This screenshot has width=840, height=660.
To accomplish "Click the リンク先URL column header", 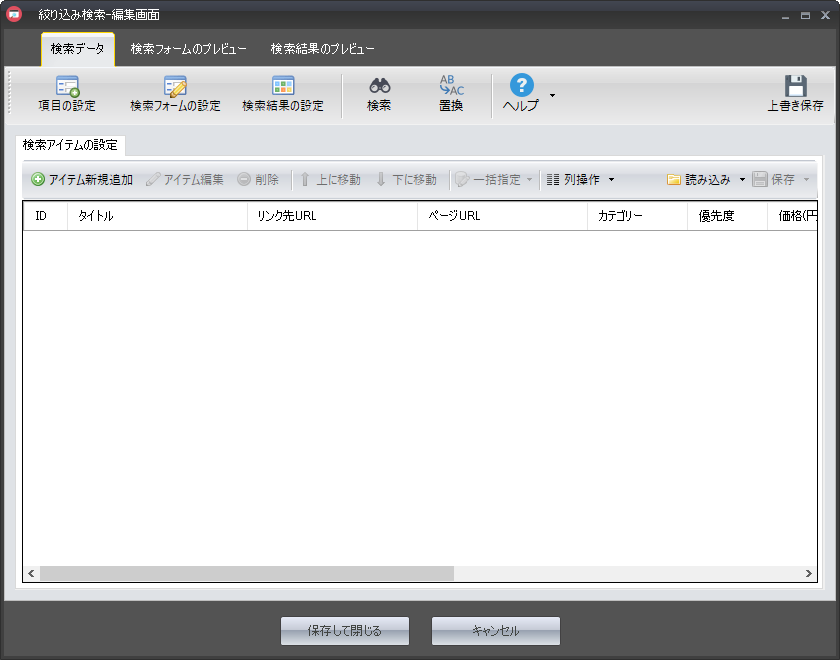I will [332, 216].
